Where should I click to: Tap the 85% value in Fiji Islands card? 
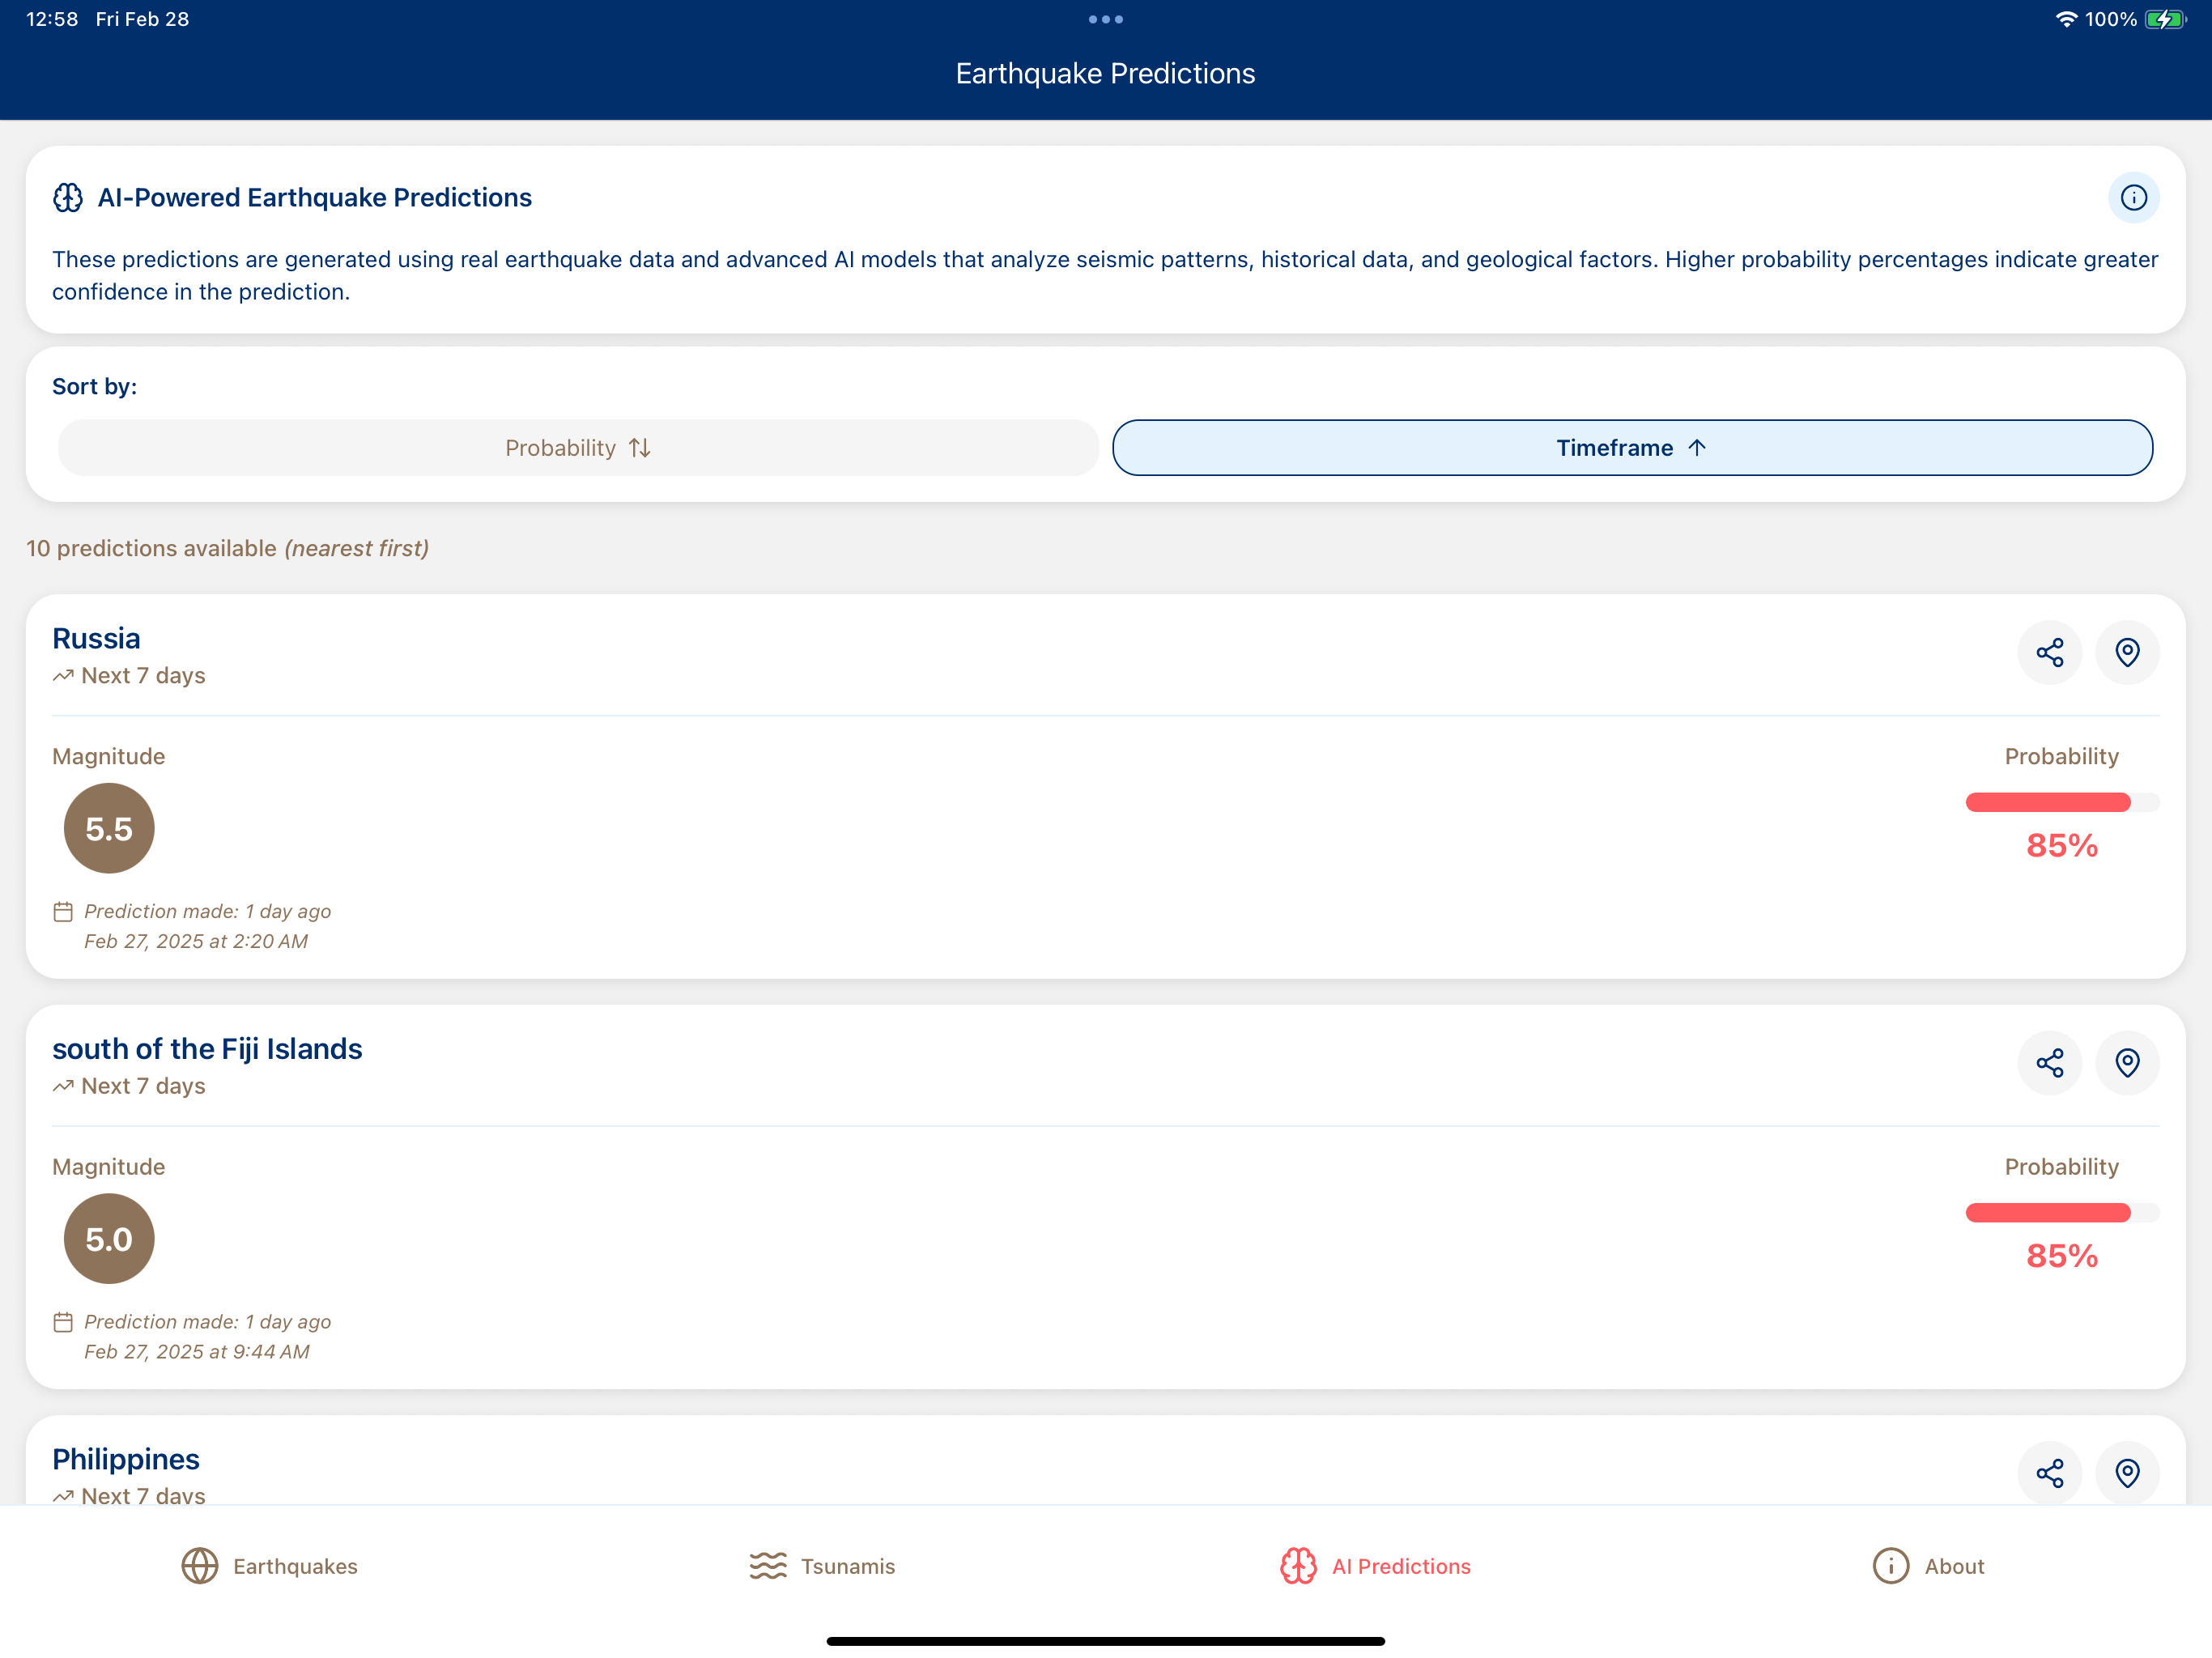(x=2062, y=1255)
